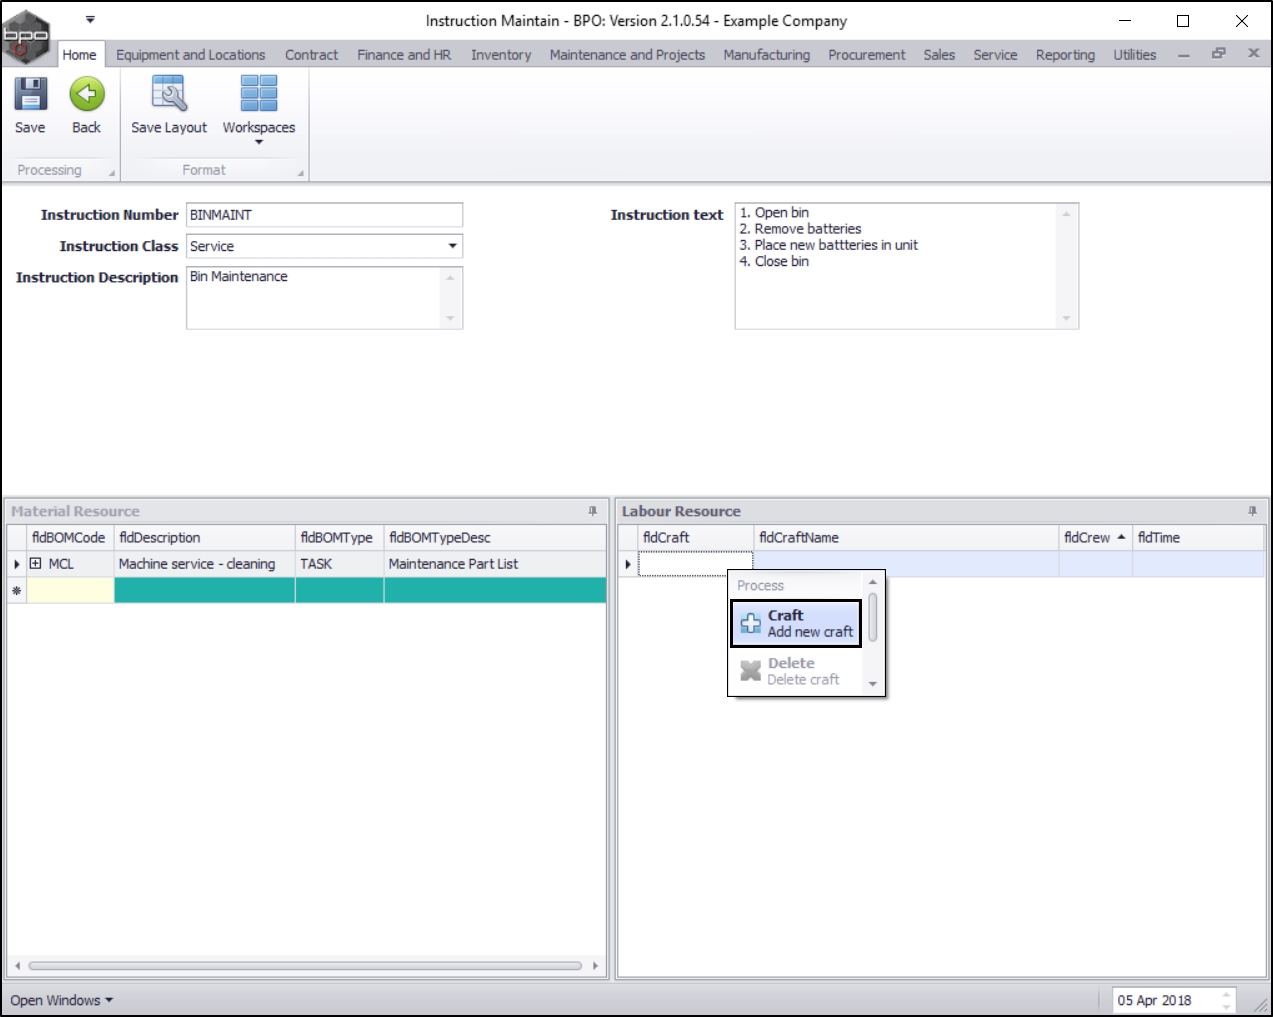
Task: Expand the Format group launcher
Action: pyautogui.click(x=300, y=174)
